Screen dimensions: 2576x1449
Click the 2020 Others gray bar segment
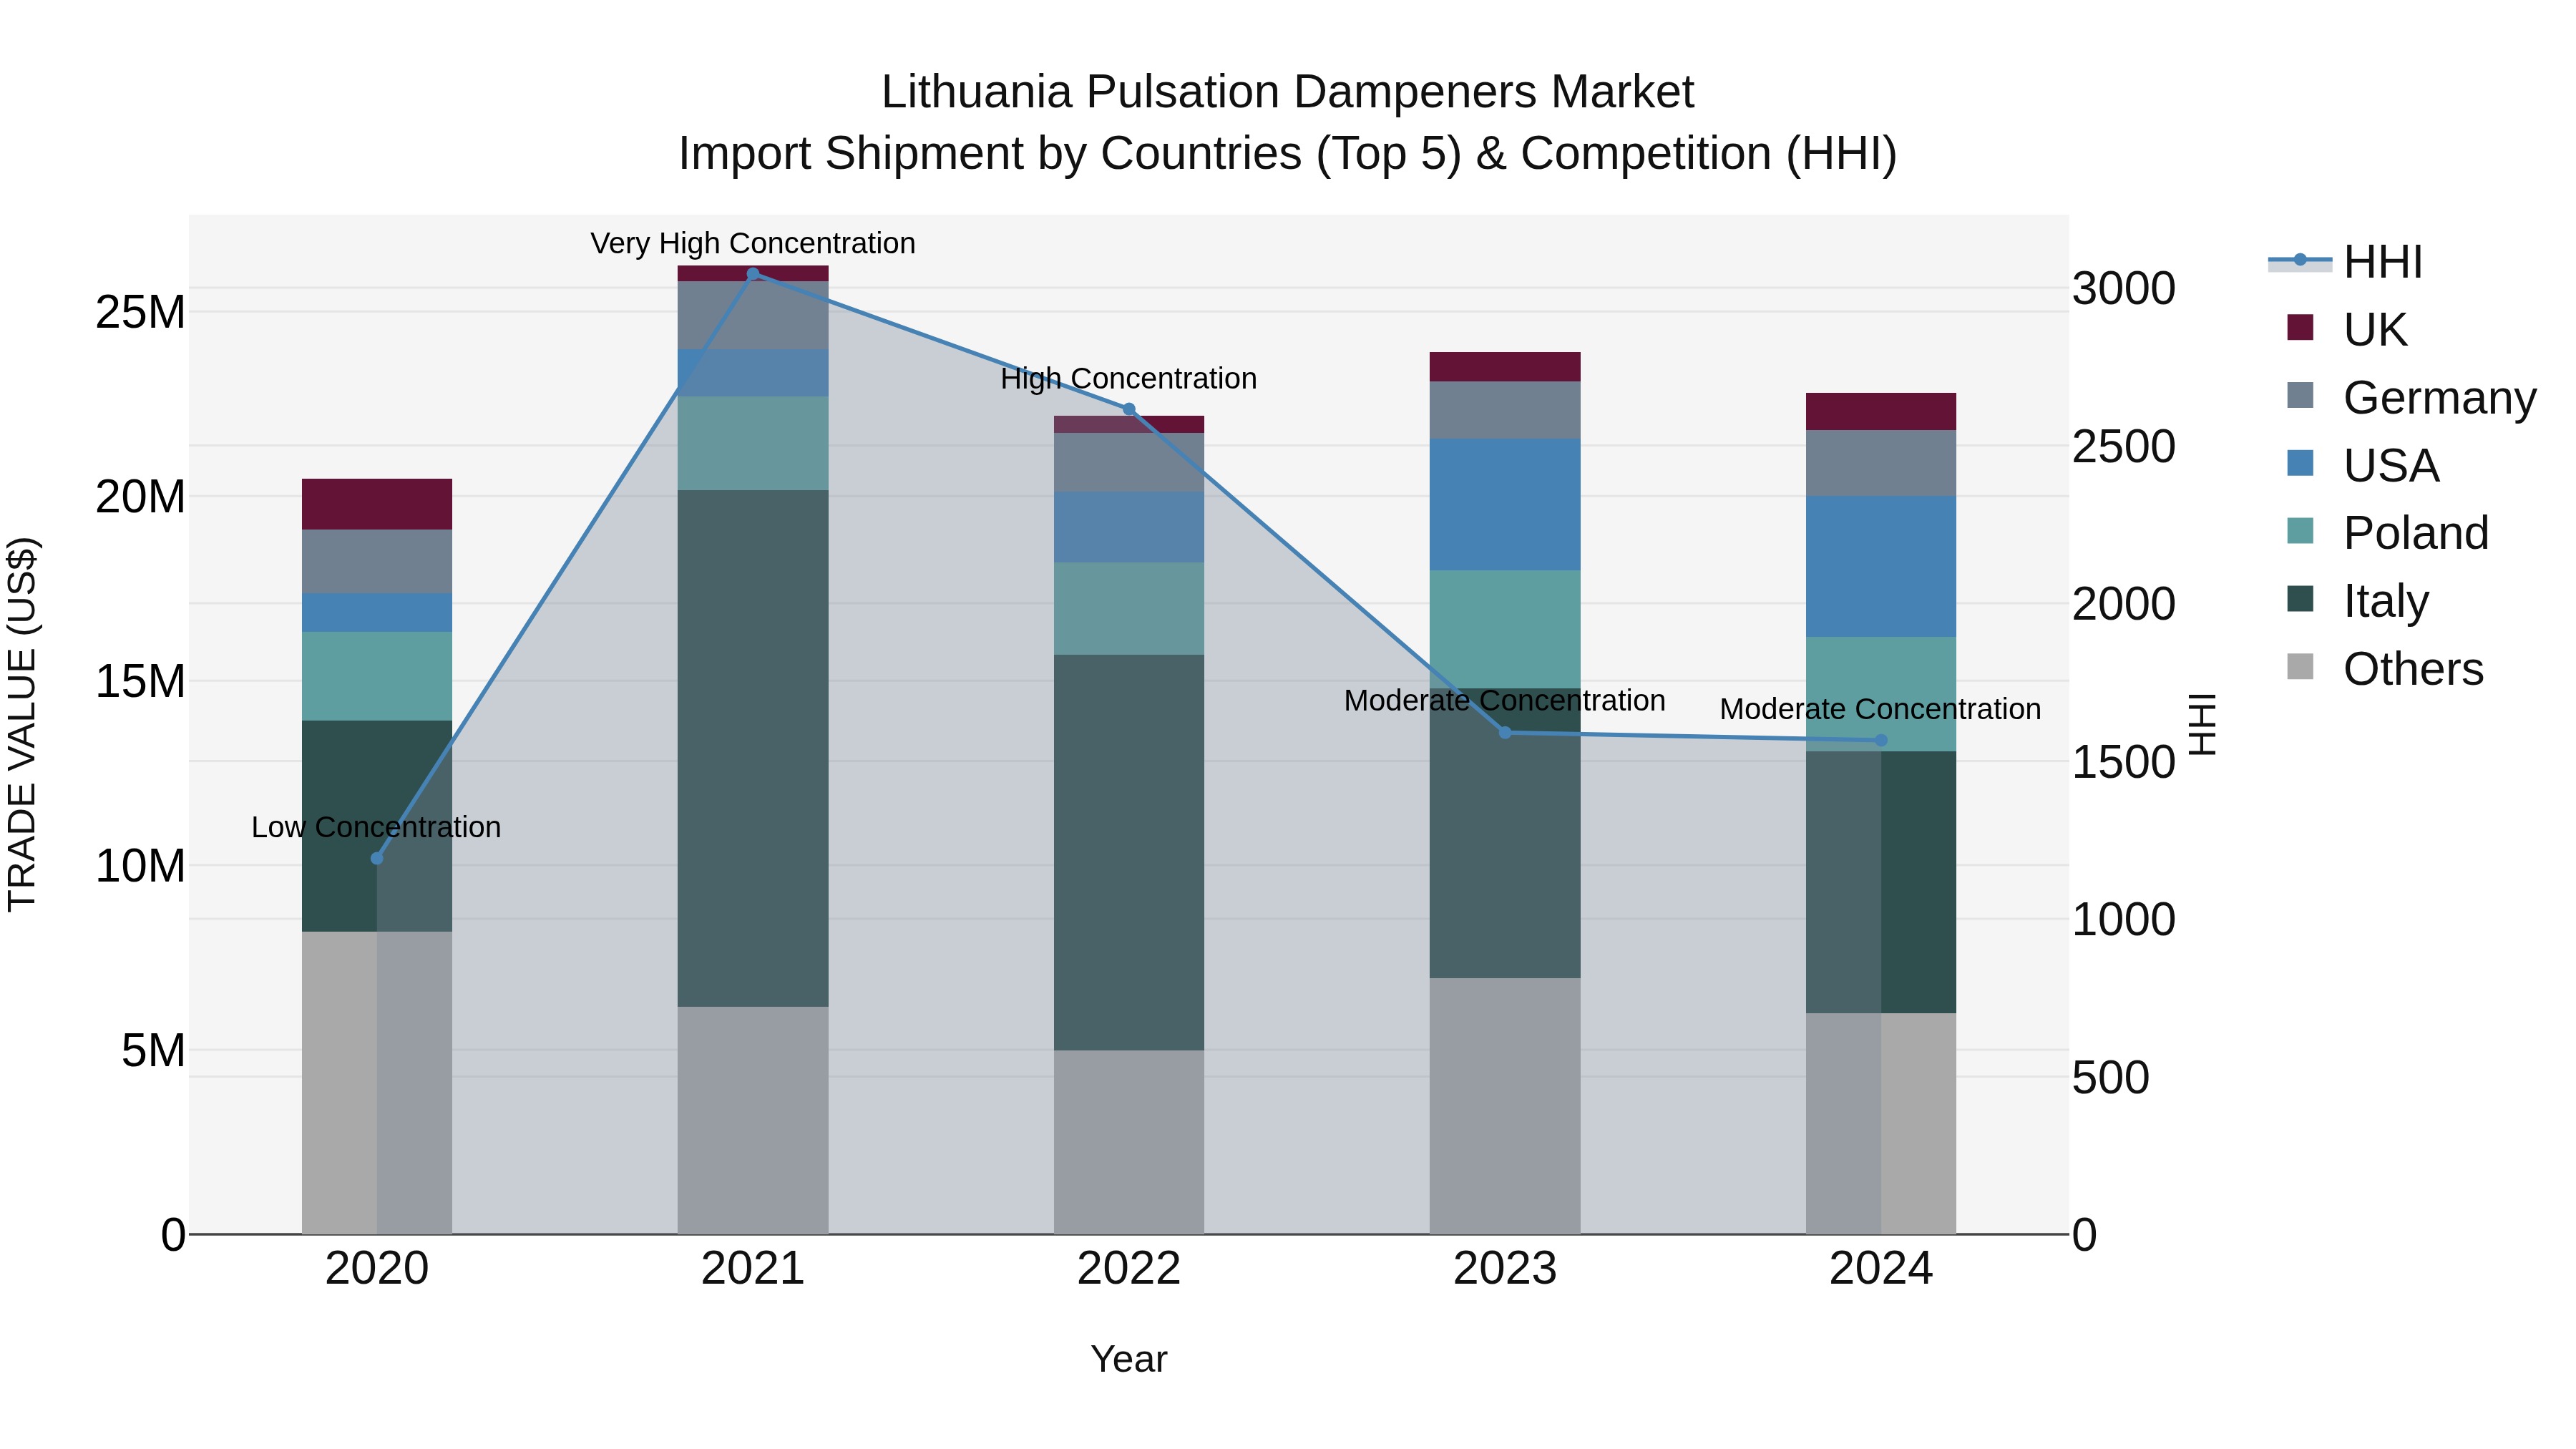pyautogui.click(x=377, y=1083)
